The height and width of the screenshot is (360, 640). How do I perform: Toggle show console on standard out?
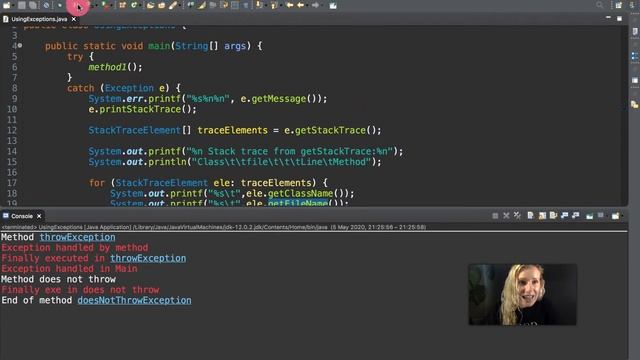[x=564, y=216]
